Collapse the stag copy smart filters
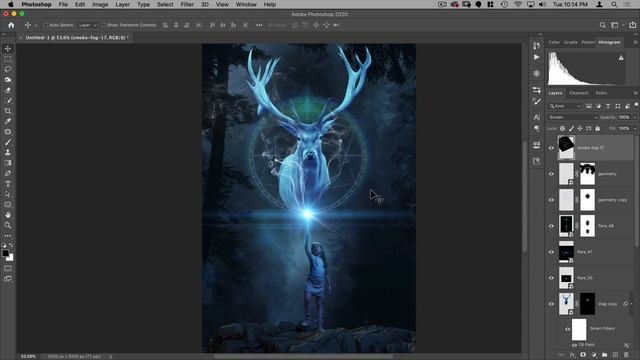This screenshot has width=640, height=360. tap(631, 304)
